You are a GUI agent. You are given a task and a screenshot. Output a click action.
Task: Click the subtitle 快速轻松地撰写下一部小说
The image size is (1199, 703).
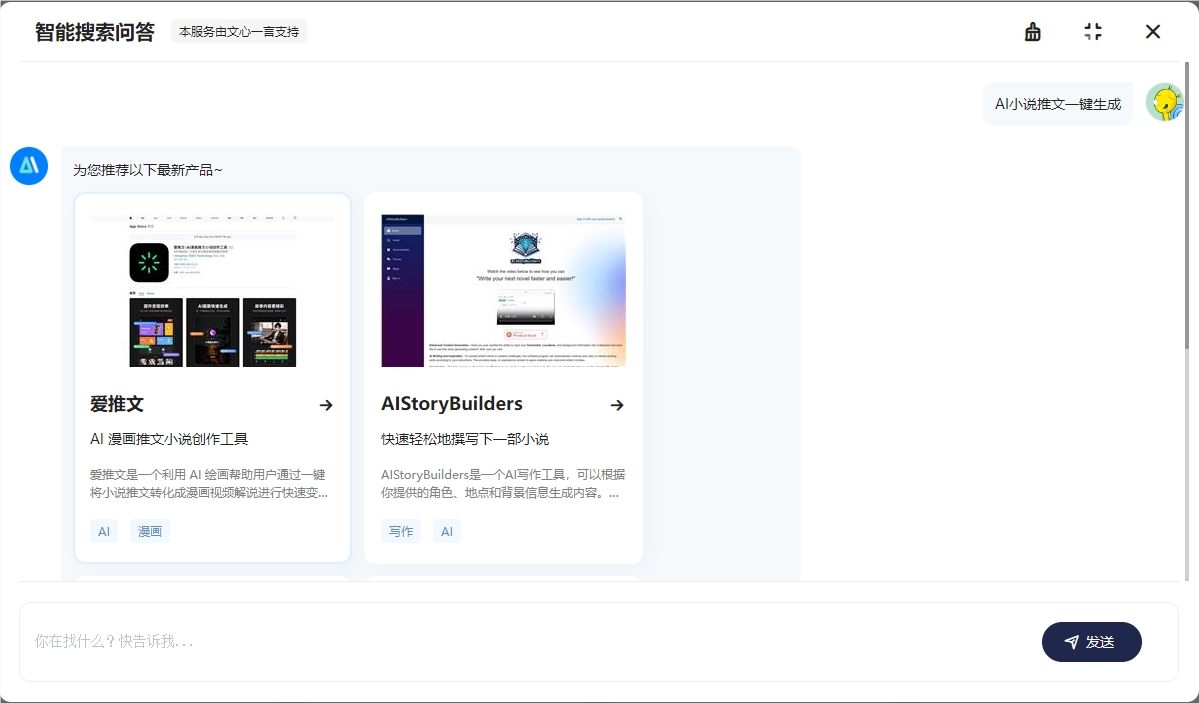[x=465, y=439]
